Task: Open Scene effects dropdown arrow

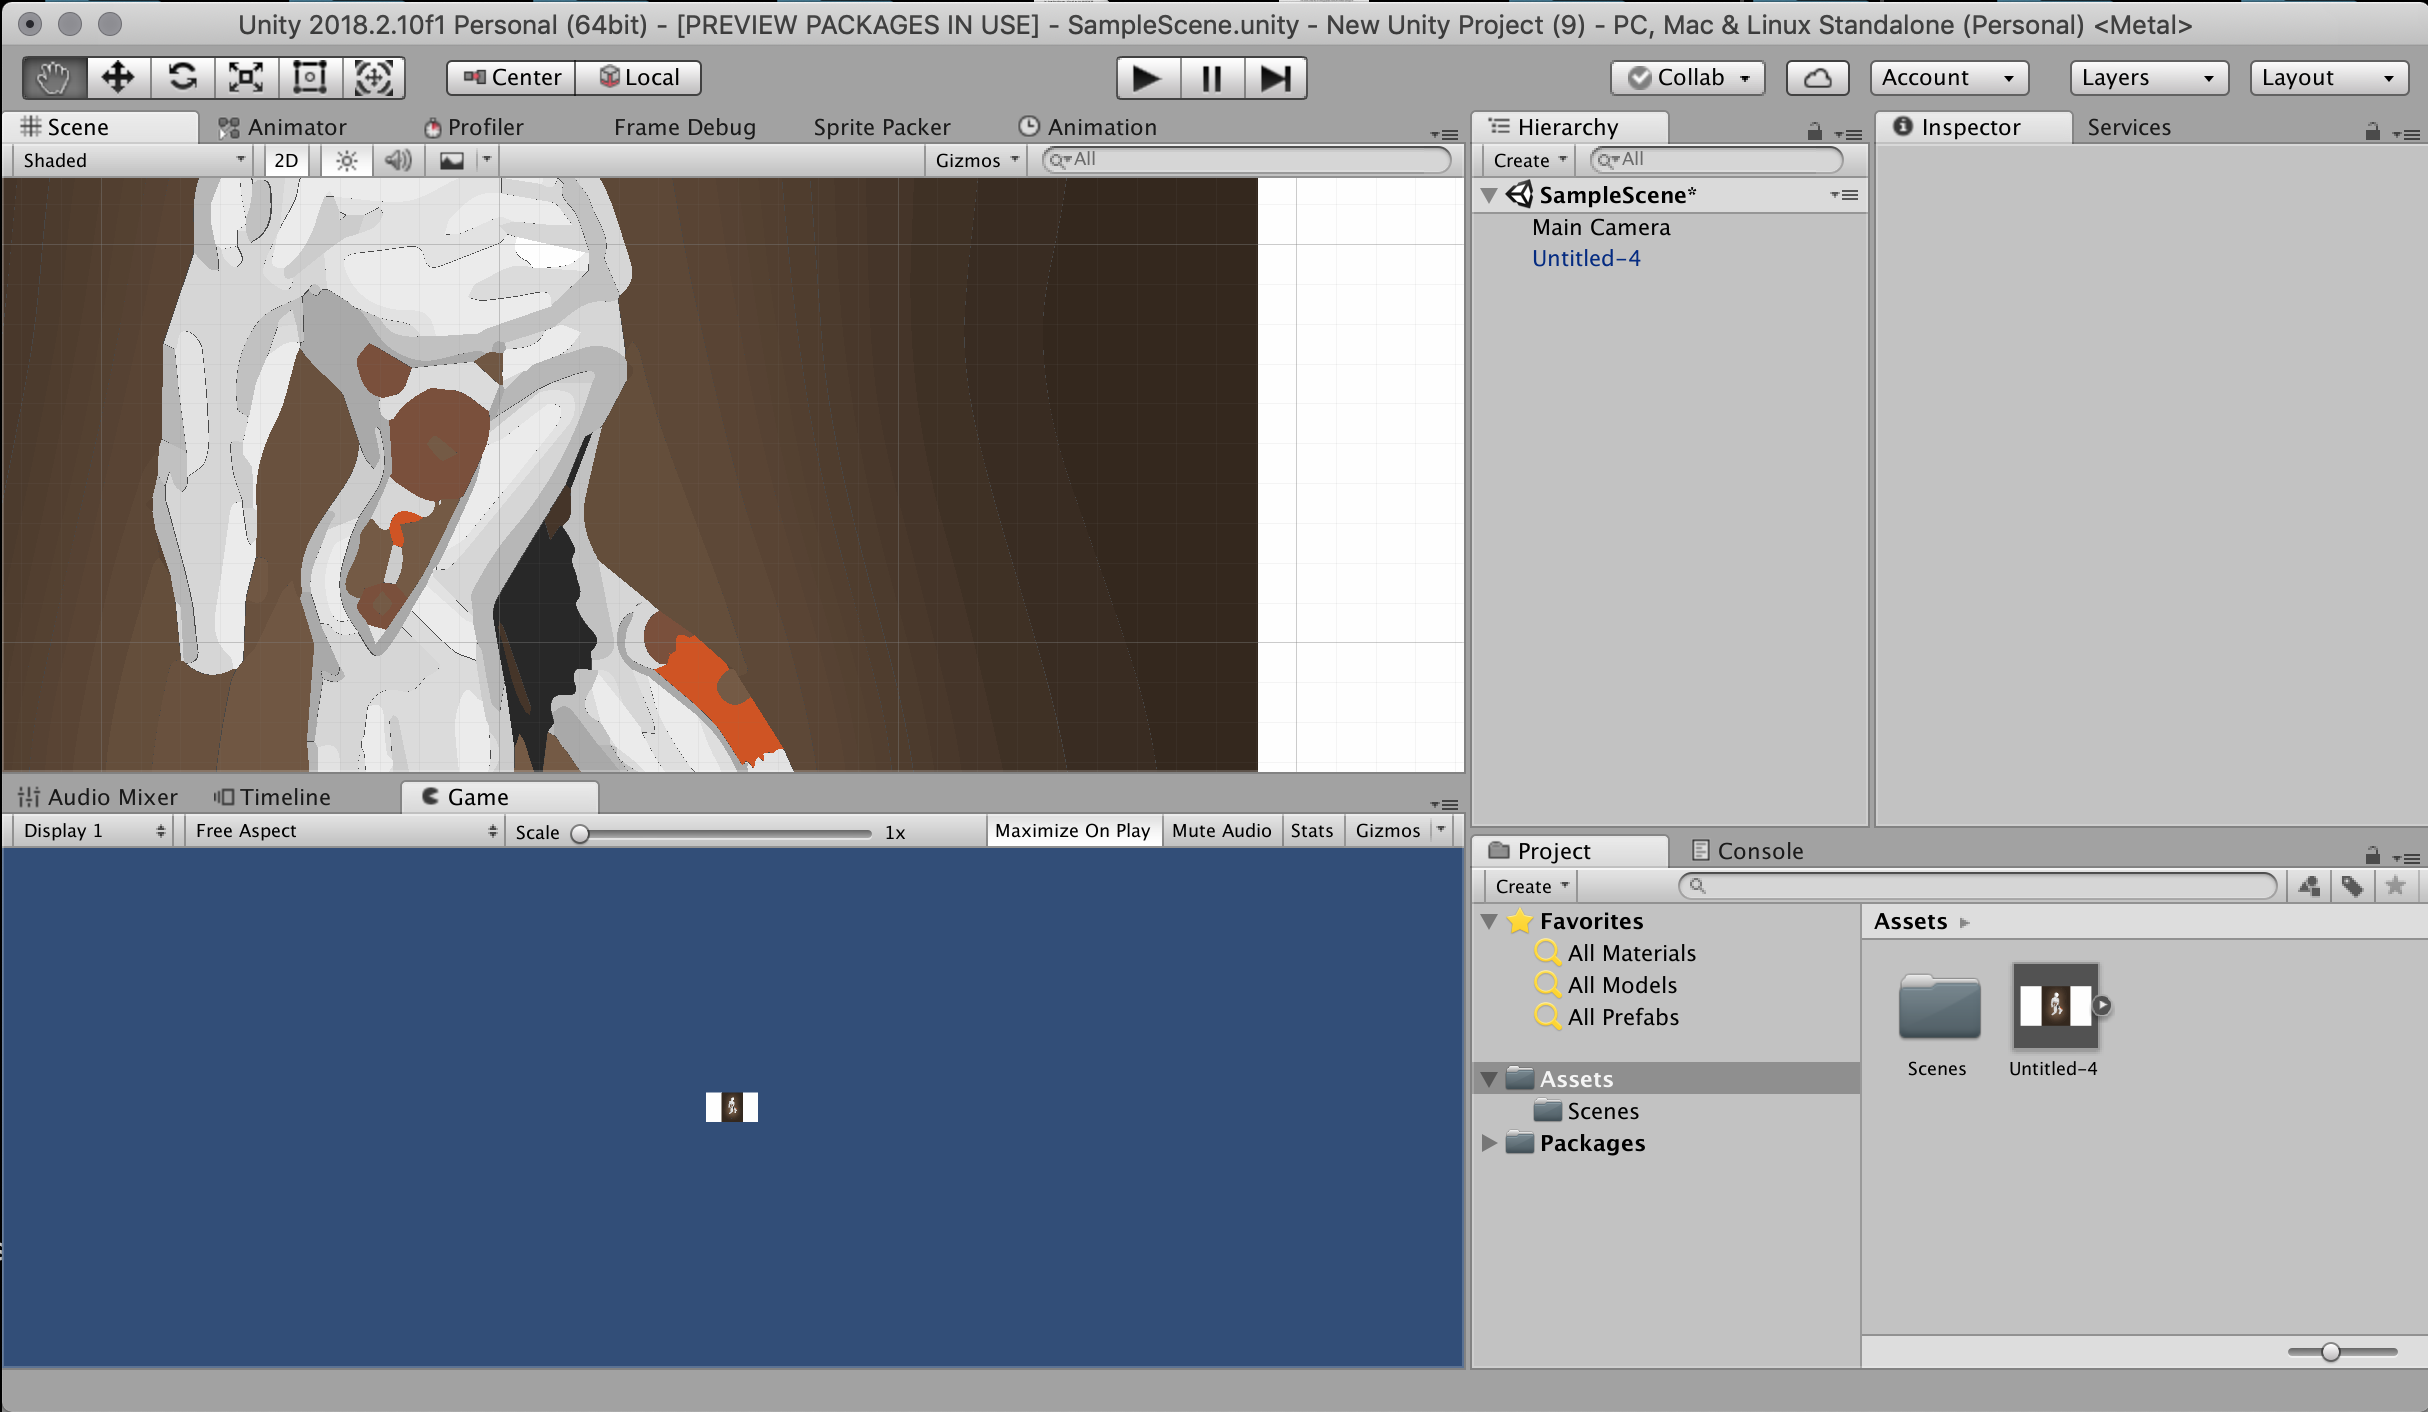Action: click(x=487, y=160)
